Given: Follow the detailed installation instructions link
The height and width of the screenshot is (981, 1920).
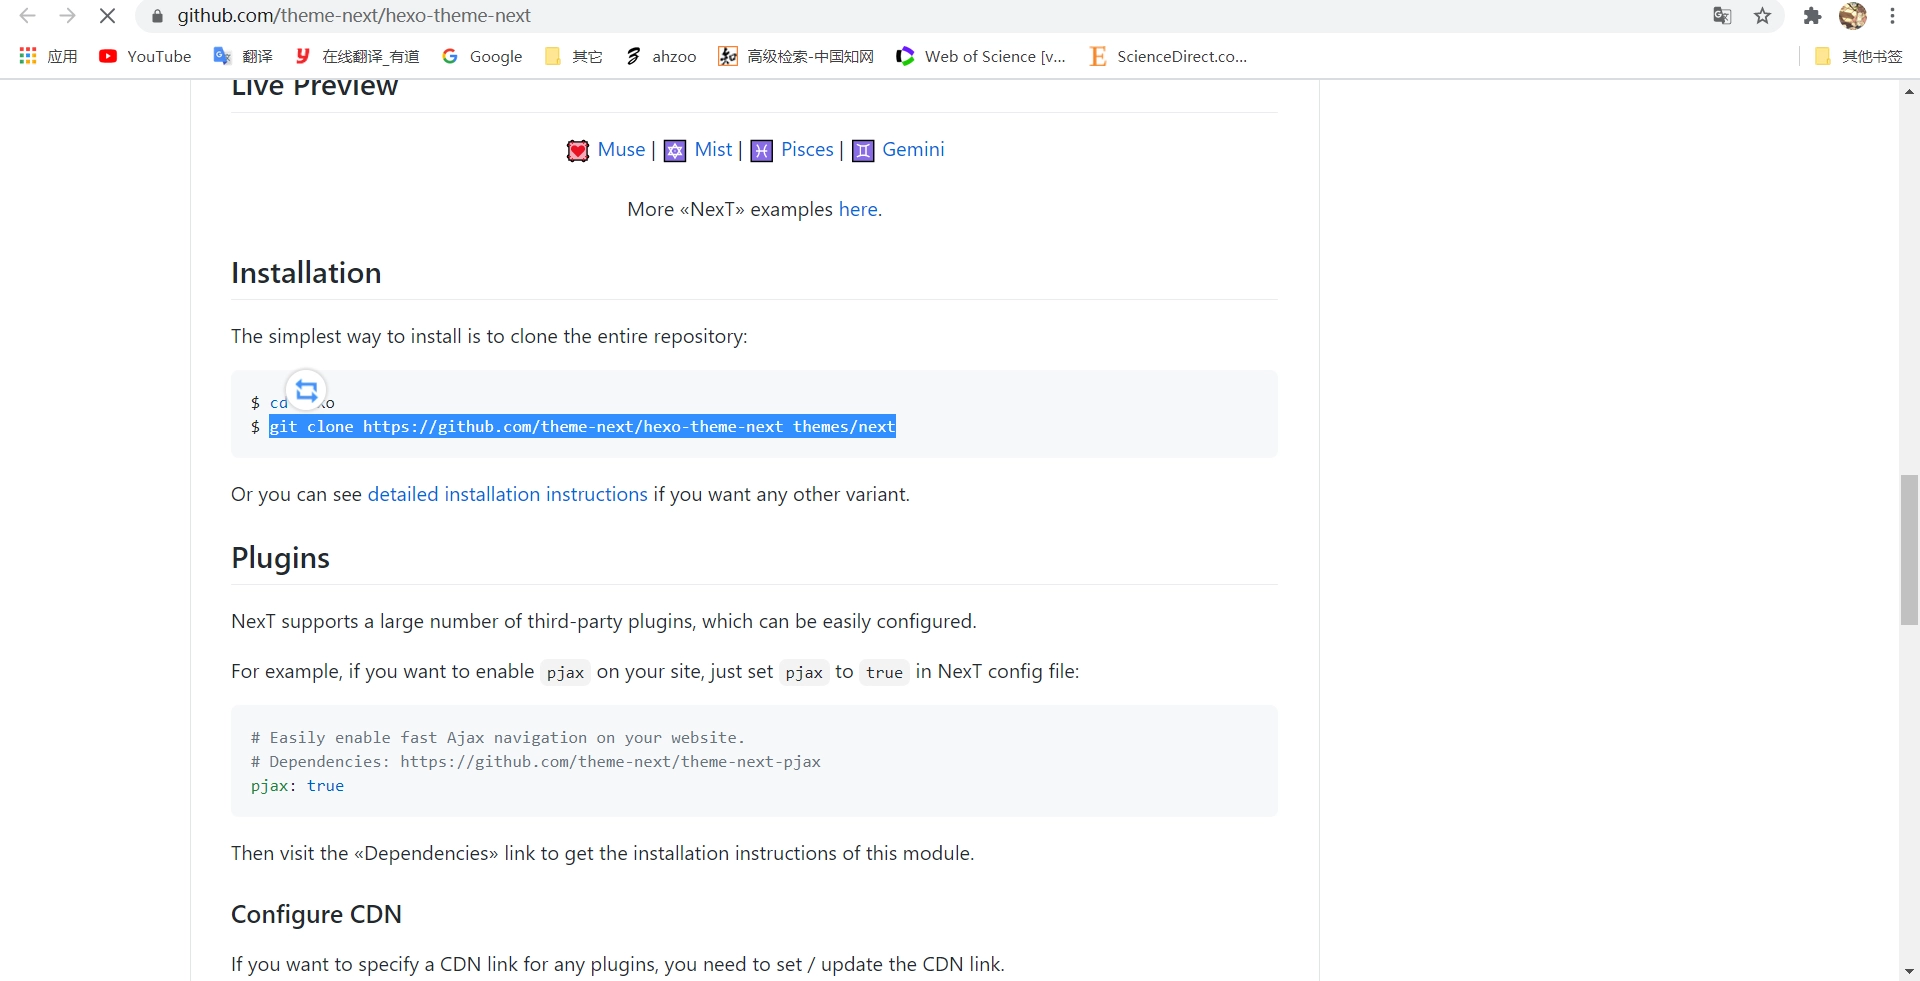Looking at the screenshot, I should 507,494.
